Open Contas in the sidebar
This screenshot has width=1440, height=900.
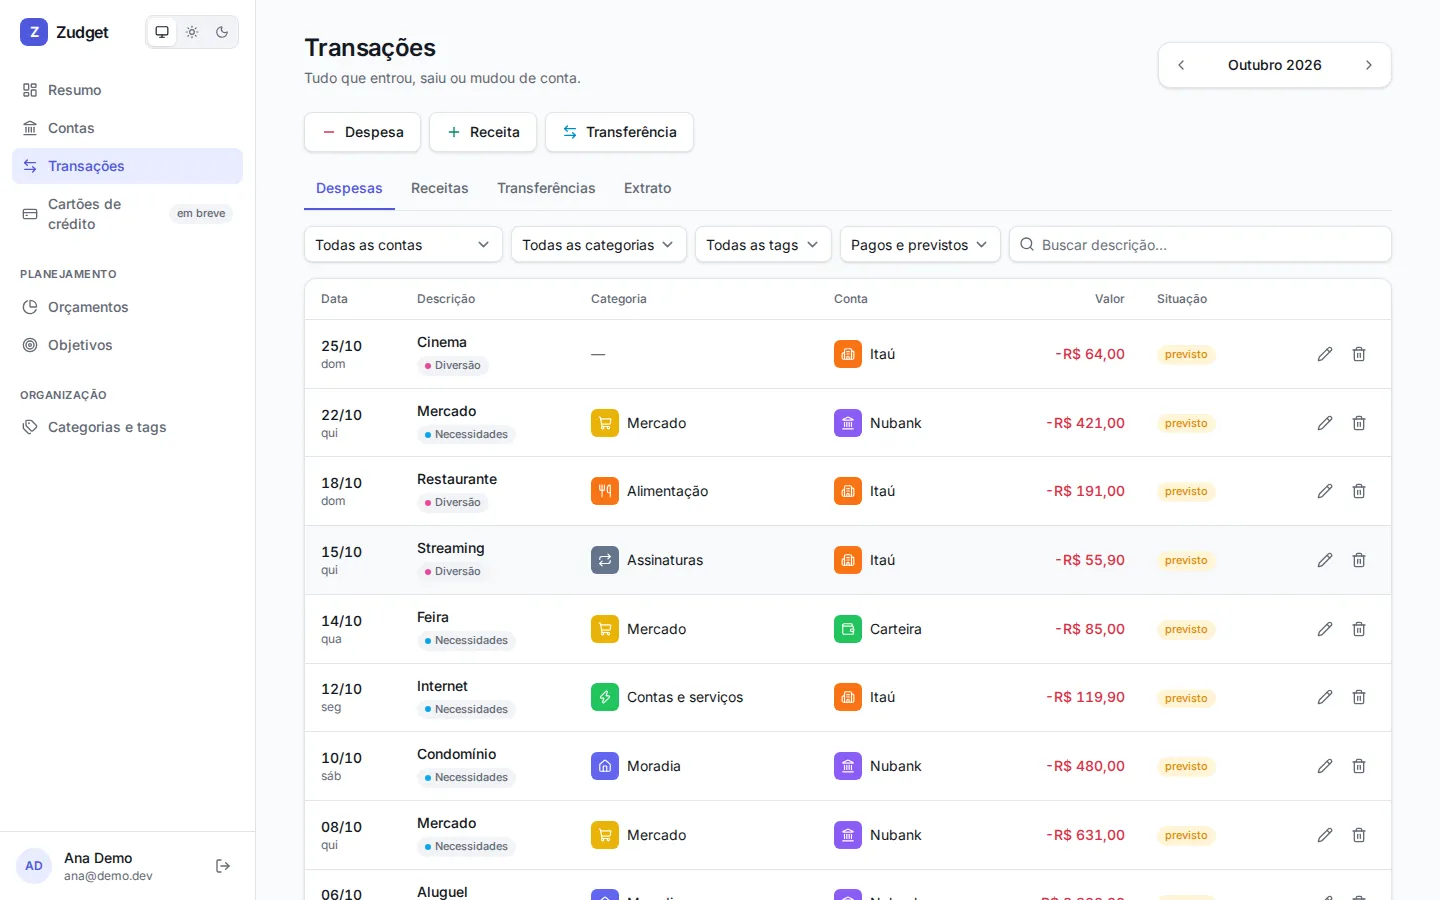click(x=127, y=128)
